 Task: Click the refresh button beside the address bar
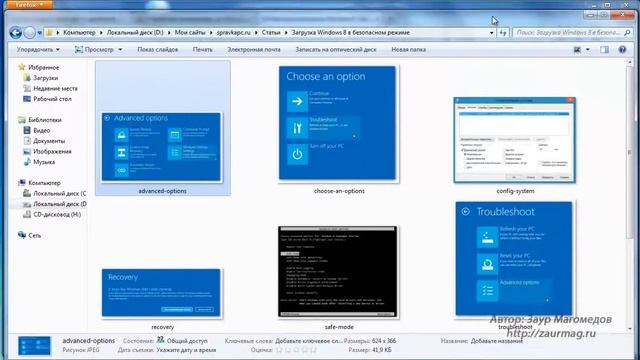[503, 33]
